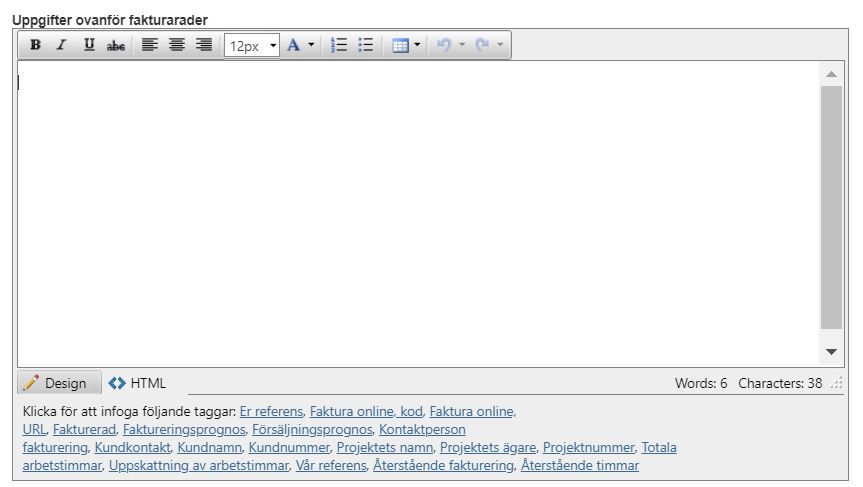Insert the Faktureringsprognos tag
The height and width of the screenshot is (487, 863).
184,430
